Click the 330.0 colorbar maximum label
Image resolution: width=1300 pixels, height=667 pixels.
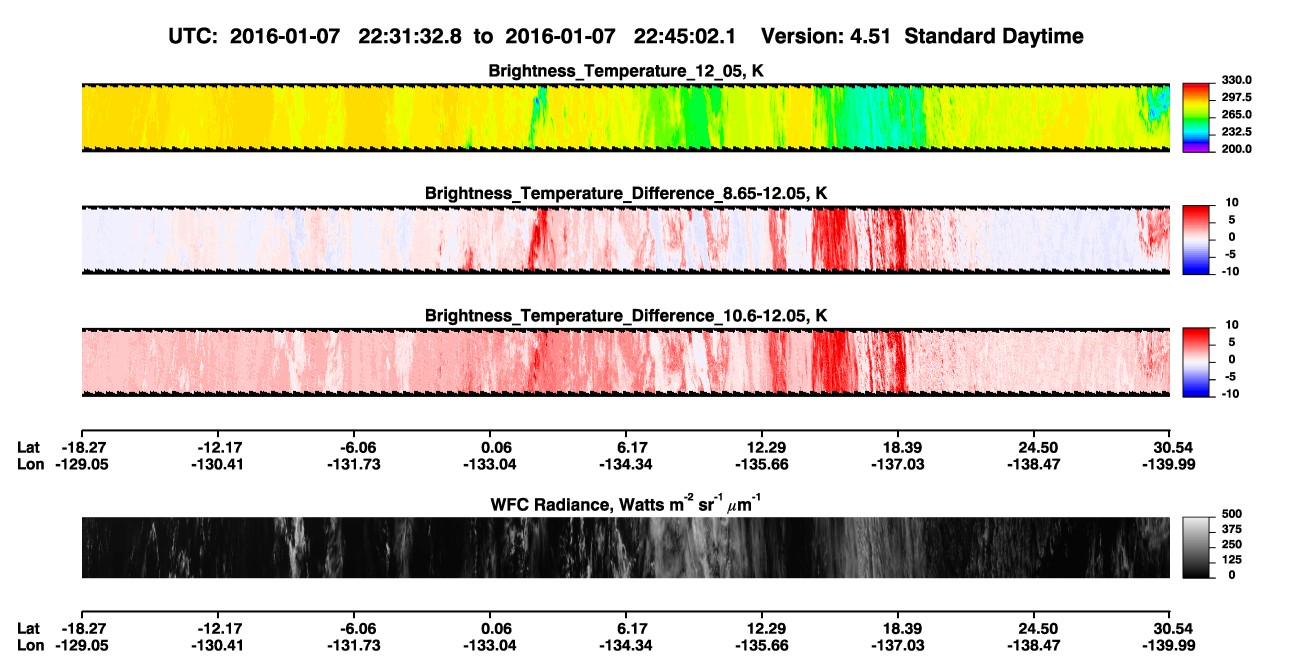click(x=1238, y=81)
